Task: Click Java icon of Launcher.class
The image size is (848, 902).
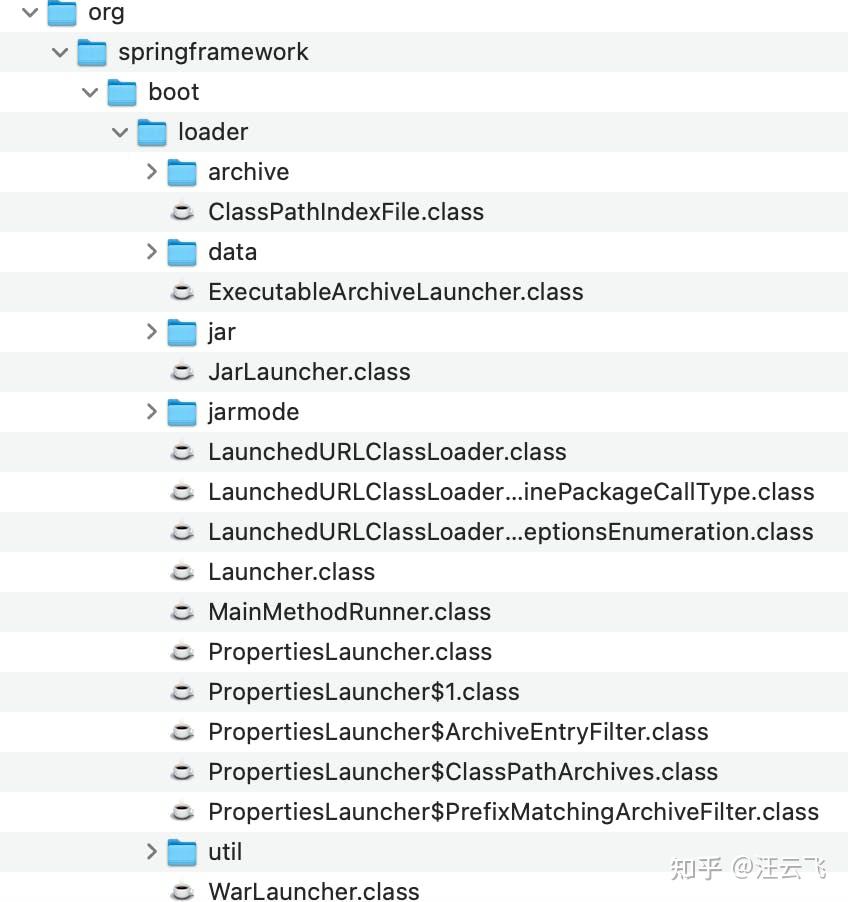Action: [x=182, y=572]
